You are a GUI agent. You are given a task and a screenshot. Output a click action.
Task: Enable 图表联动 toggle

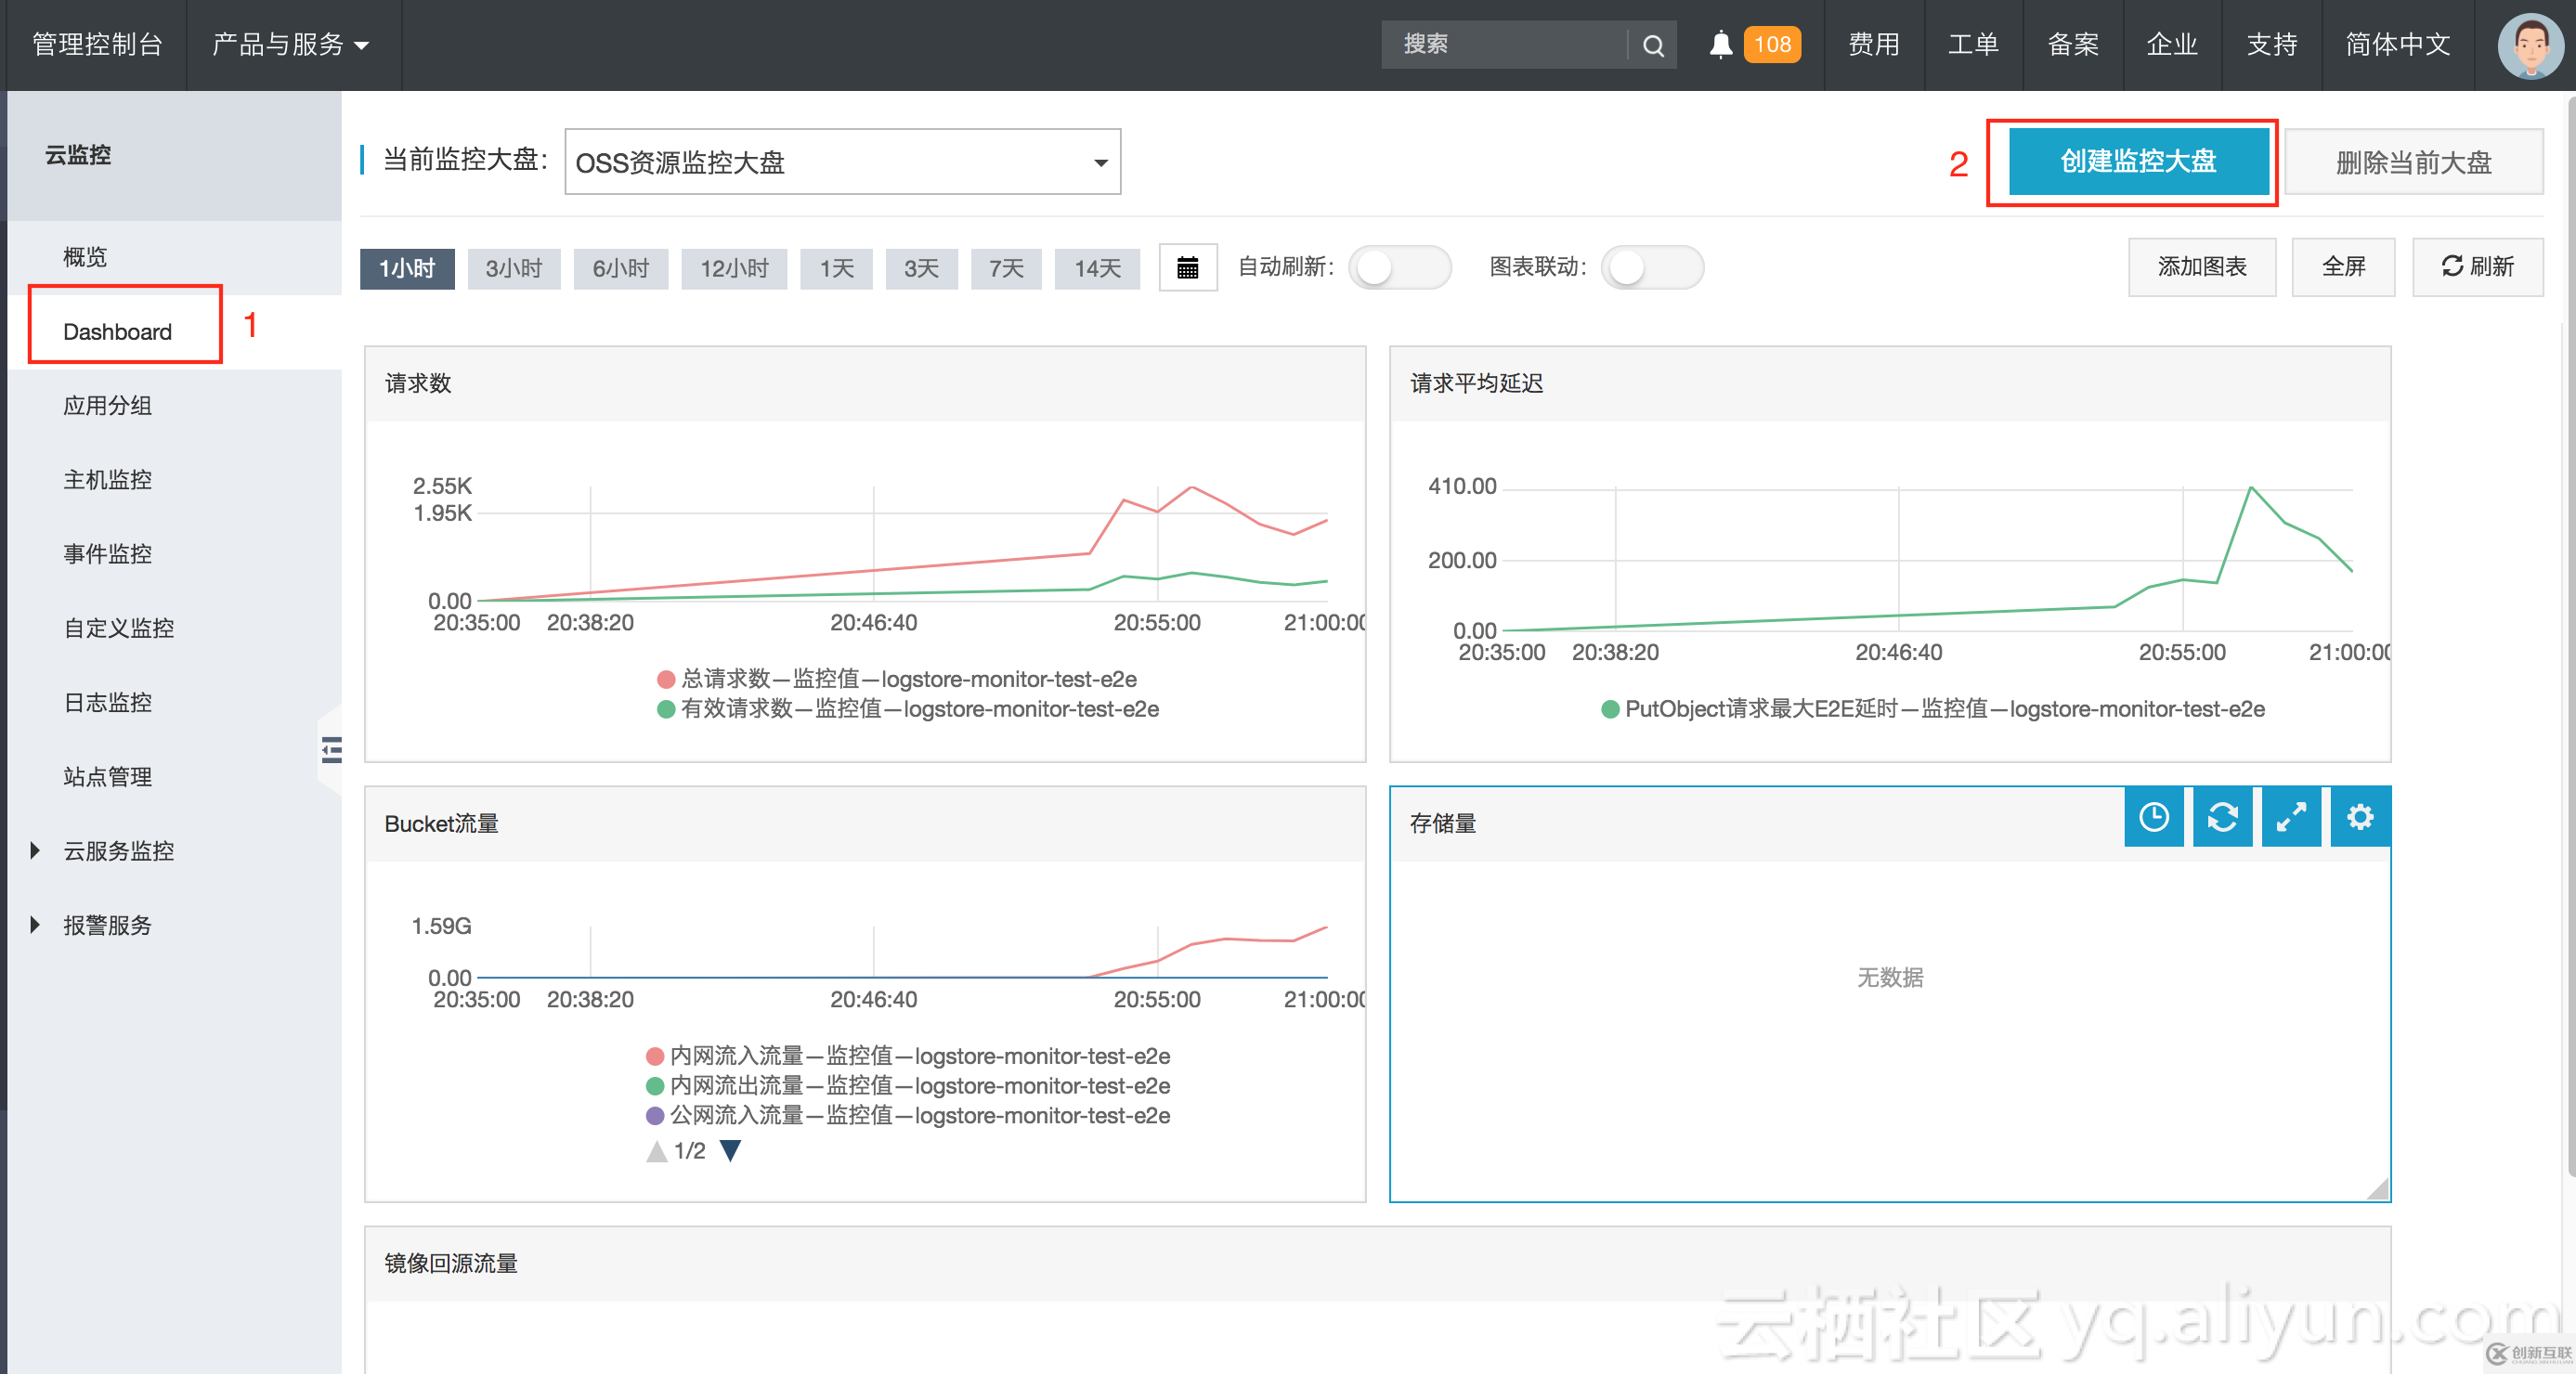click(x=1652, y=267)
